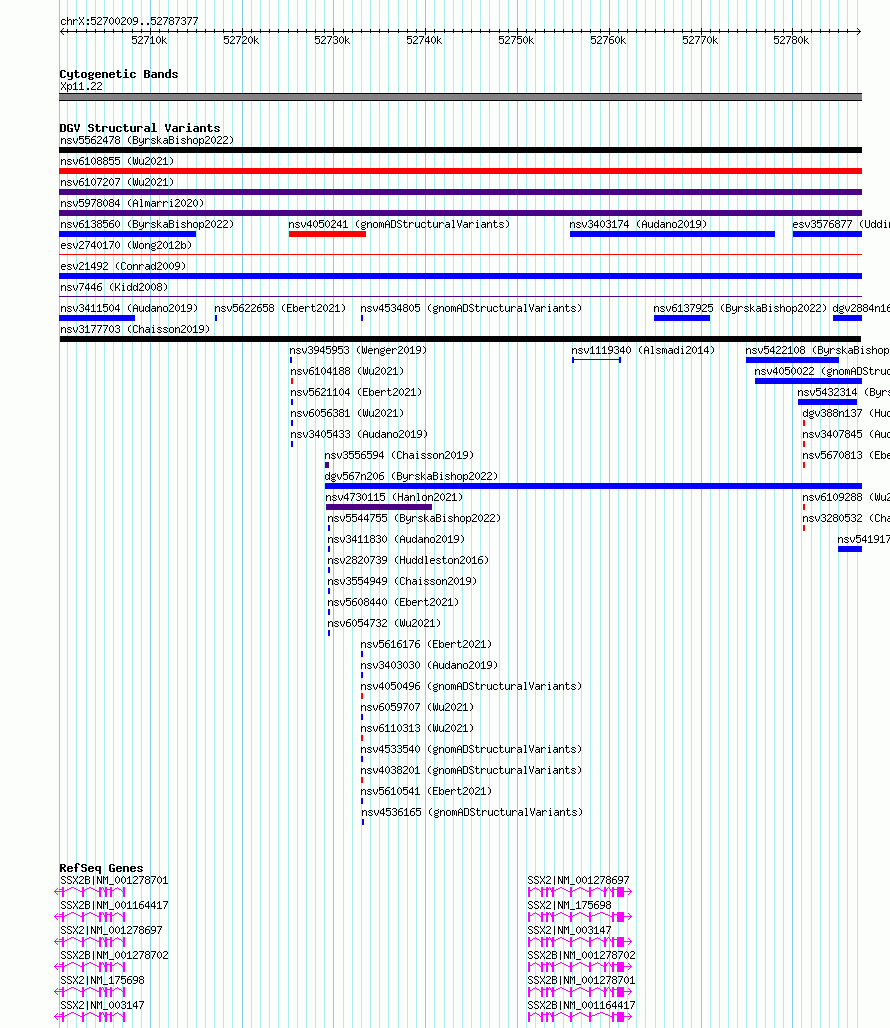Image resolution: width=890 pixels, height=1028 pixels.
Task: Open the nsv5622658 (Ebert2021) variant label
Action: click(x=280, y=308)
